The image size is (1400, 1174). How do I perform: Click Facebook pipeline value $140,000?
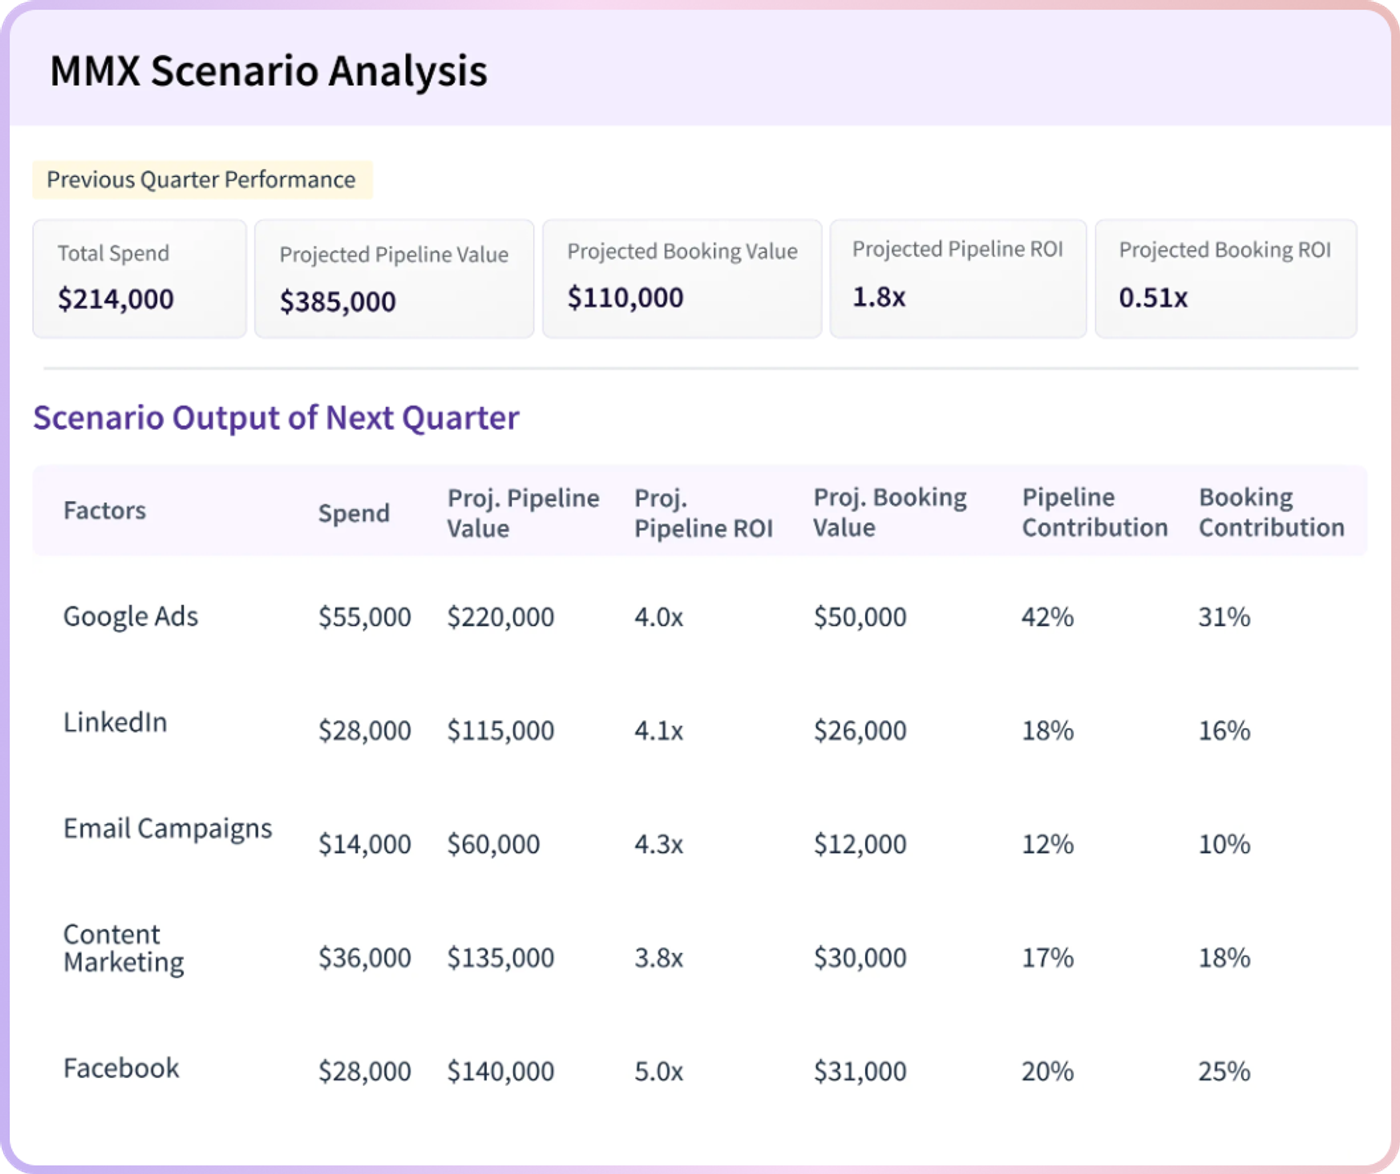501,1072
